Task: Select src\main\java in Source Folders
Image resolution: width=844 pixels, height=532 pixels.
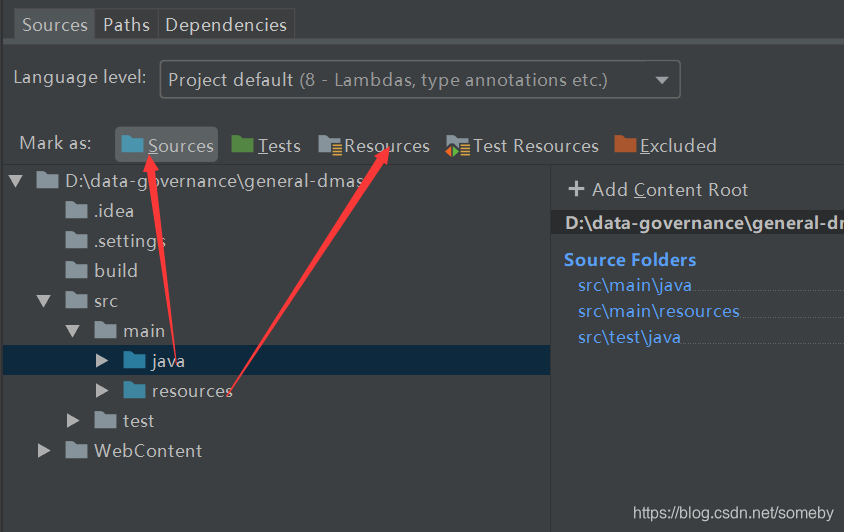Action: coord(635,285)
